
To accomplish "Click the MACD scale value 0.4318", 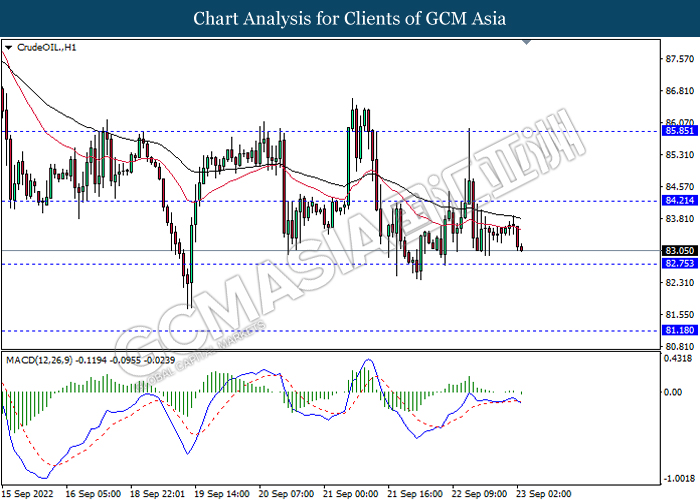I will click(678, 358).
